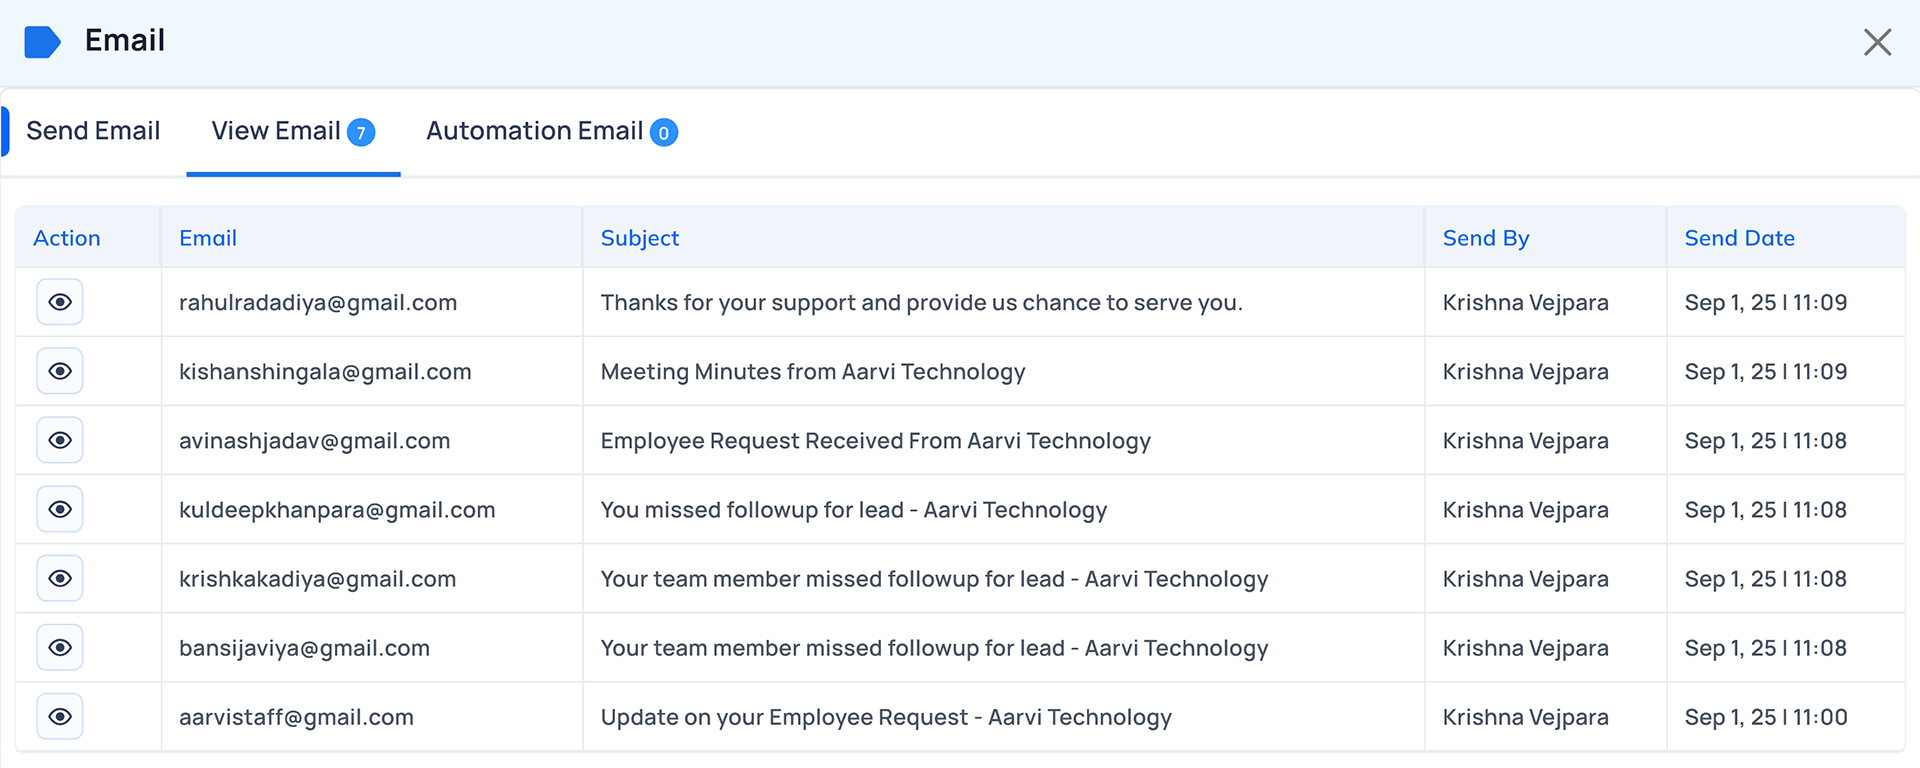Click the eye icon beside bansijaviya@gmail.com
The width and height of the screenshot is (1920, 768).
click(x=60, y=647)
